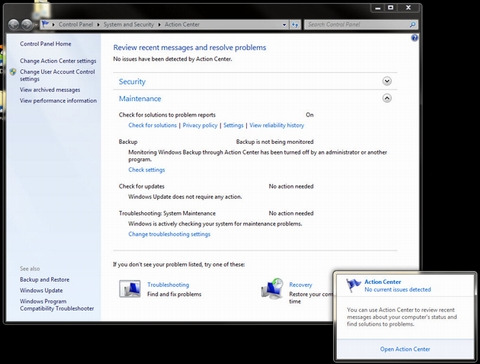480x364 pixels.
Task: Open the recent pages dropdown beside Forward button
Action: click(x=35, y=25)
